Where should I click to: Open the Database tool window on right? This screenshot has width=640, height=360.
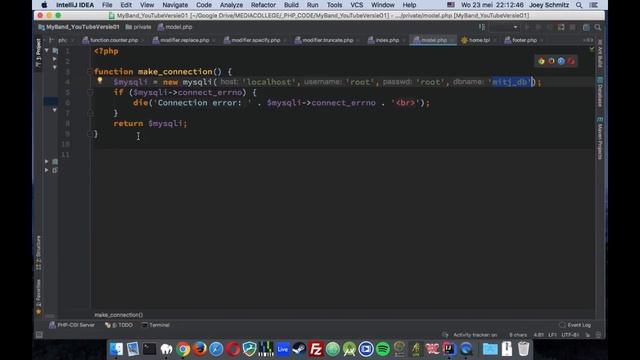pos(600,92)
